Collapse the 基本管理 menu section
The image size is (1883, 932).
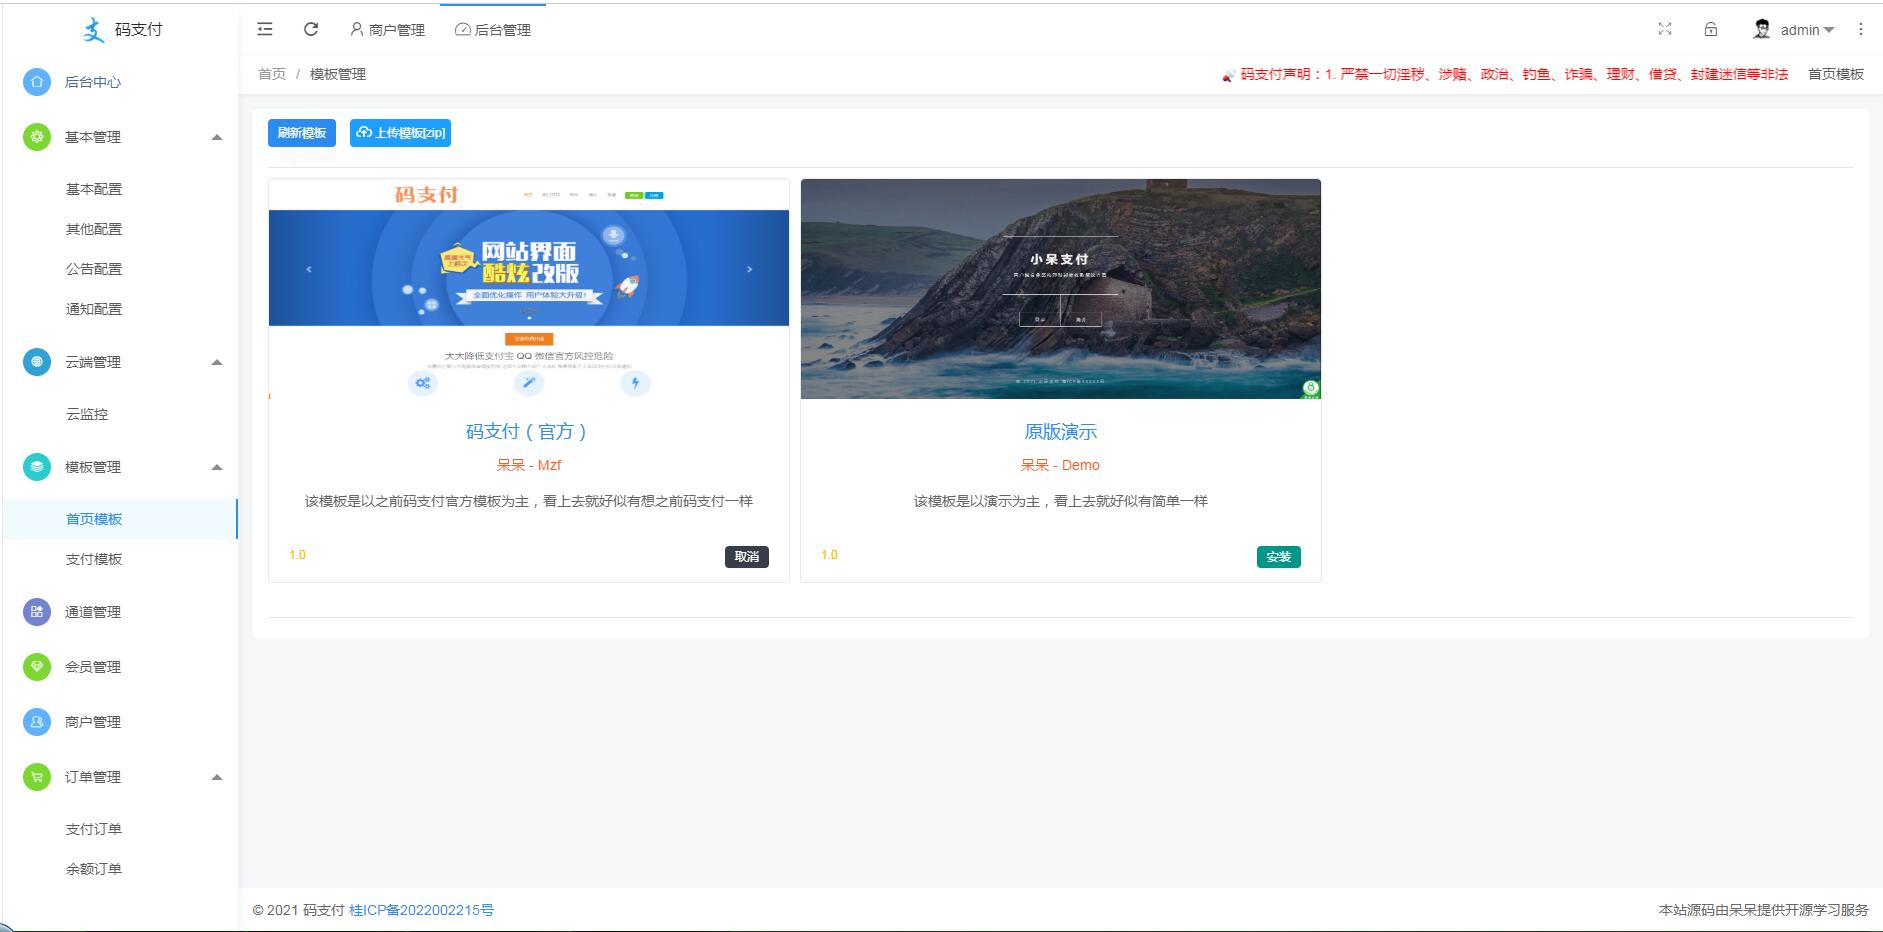pyautogui.click(x=217, y=137)
